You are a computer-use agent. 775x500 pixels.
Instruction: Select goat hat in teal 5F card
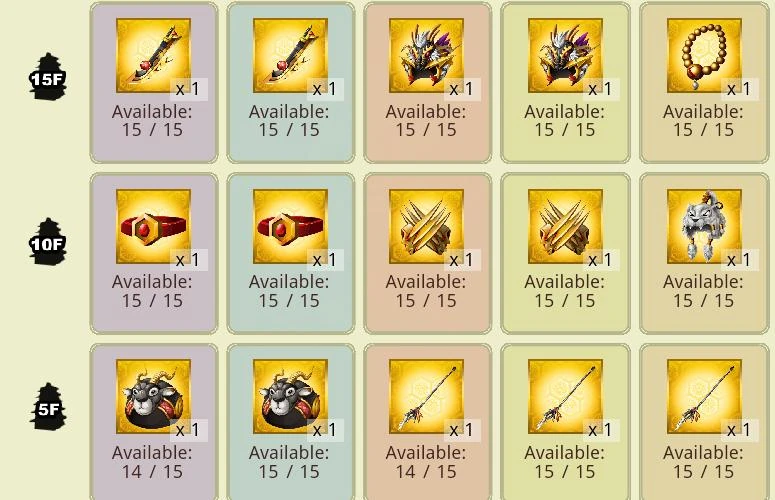pos(290,397)
